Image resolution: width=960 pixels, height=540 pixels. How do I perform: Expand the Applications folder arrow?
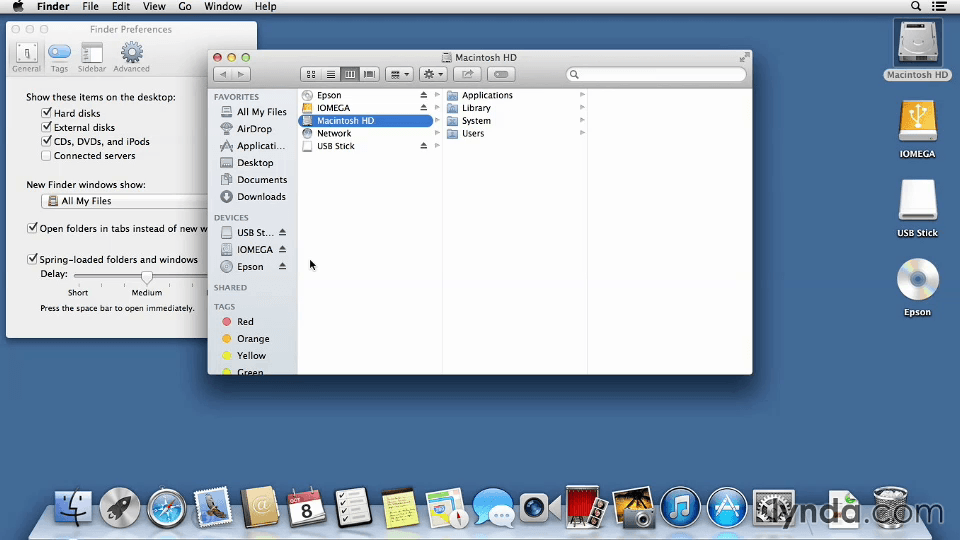582,95
